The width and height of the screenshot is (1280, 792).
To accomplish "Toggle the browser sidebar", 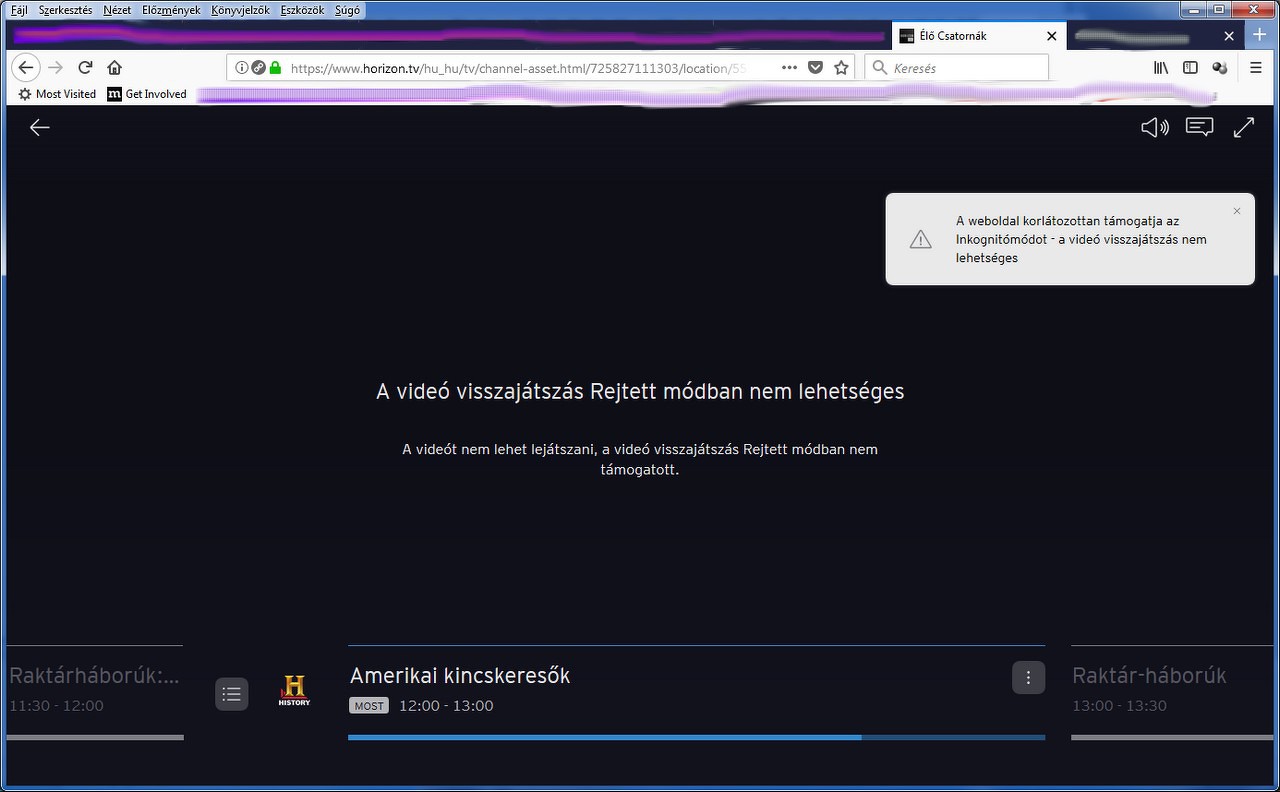I will pyautogui.click(x=1190, y=68).
